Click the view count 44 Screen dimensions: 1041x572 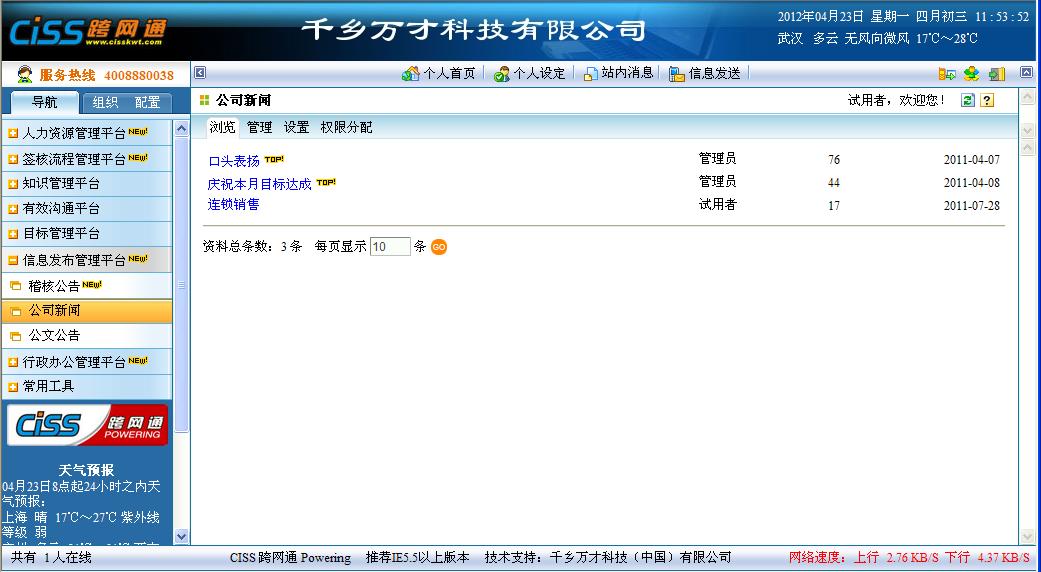click(x=834, y=183)
